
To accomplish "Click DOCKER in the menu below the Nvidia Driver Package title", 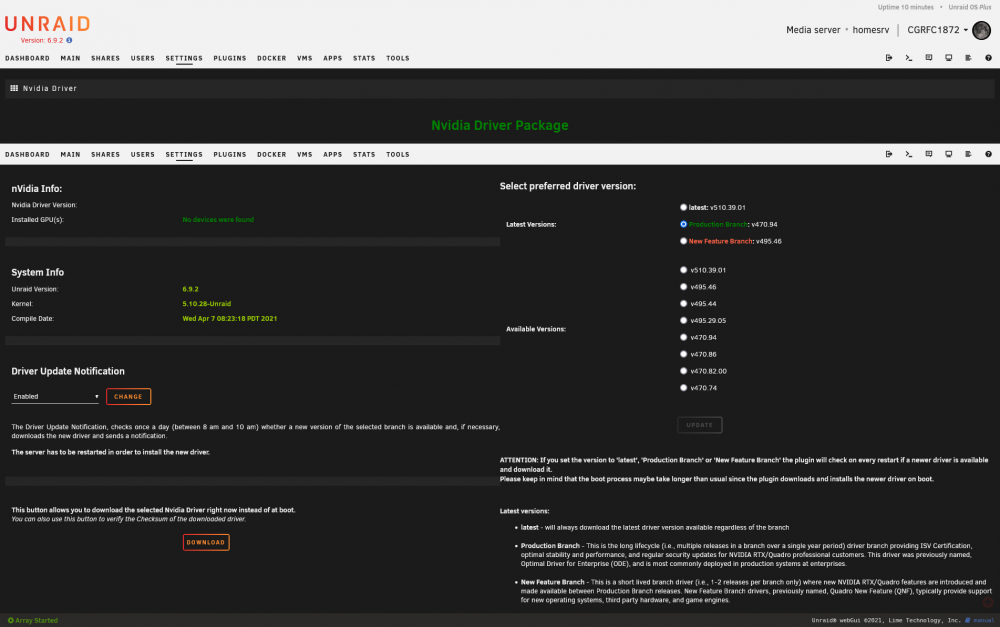I will (272, 154).
